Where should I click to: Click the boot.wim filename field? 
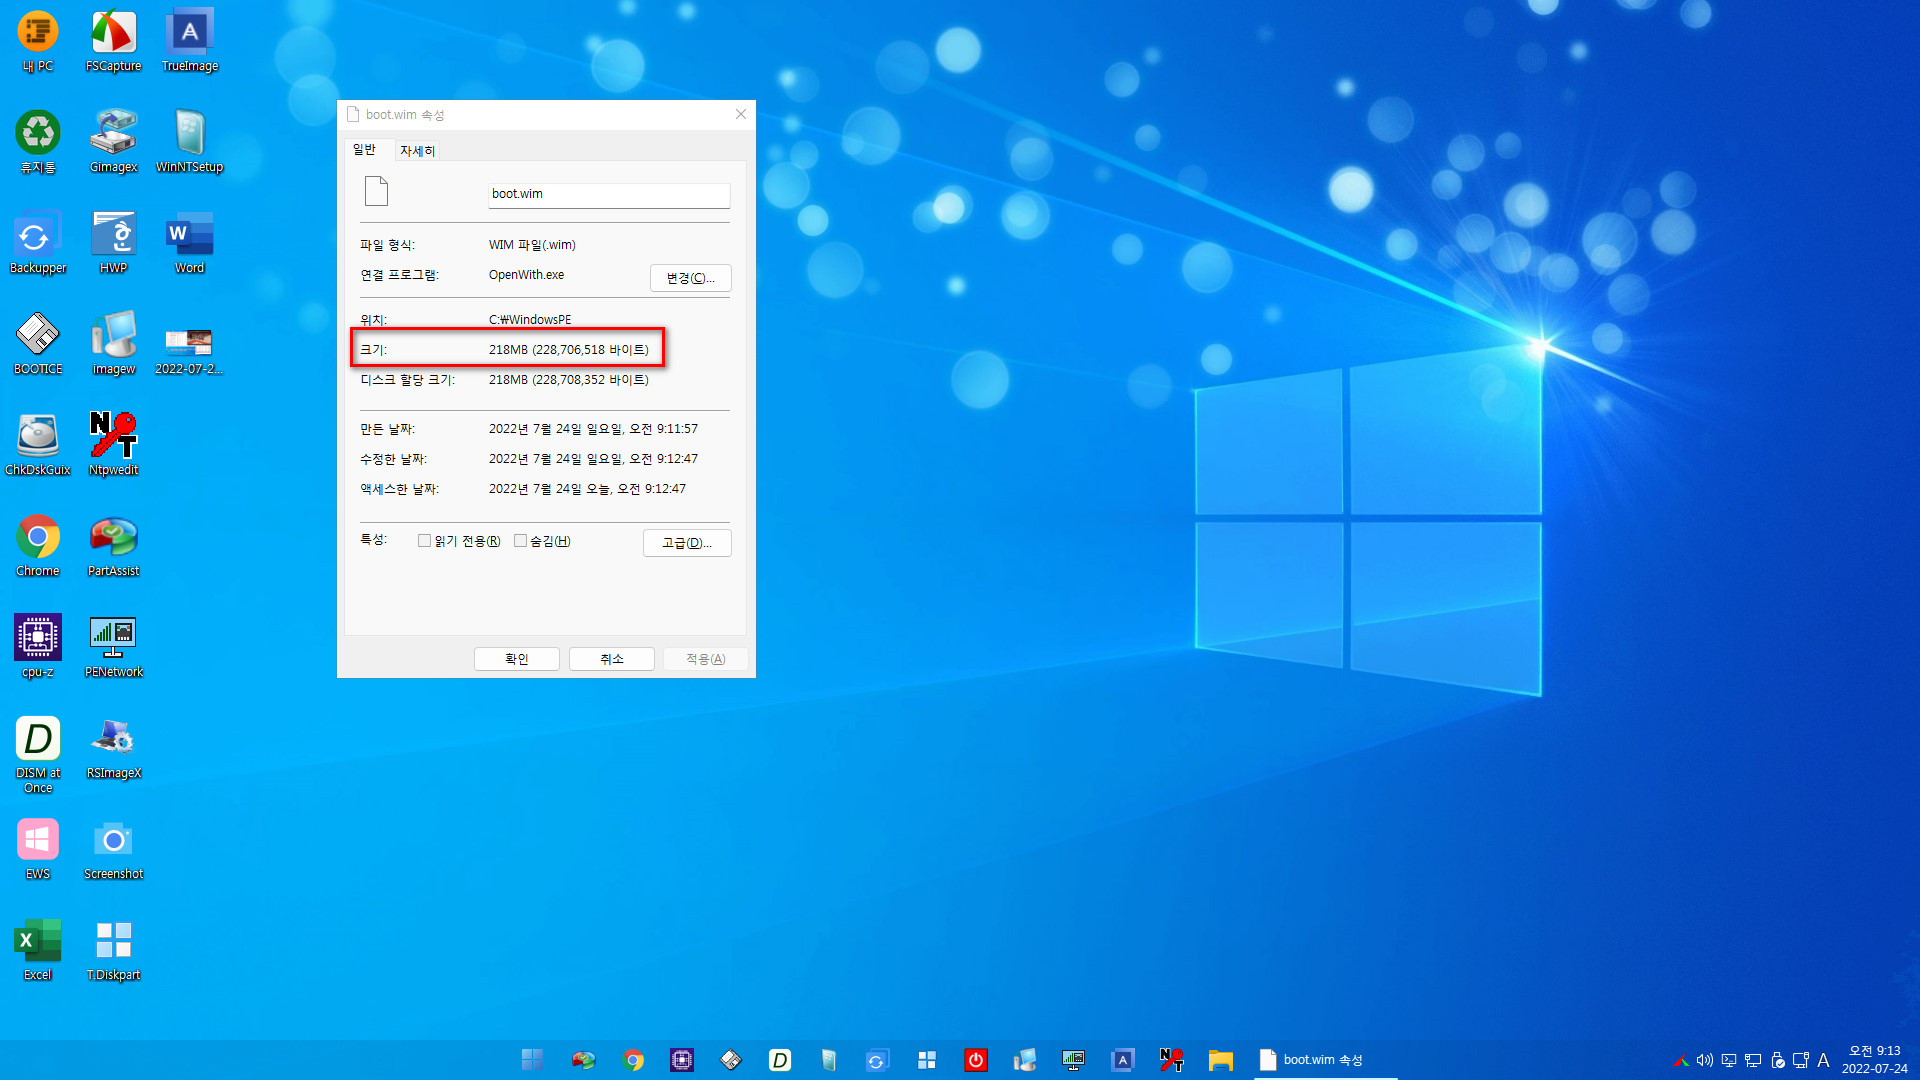click(608, 194)
